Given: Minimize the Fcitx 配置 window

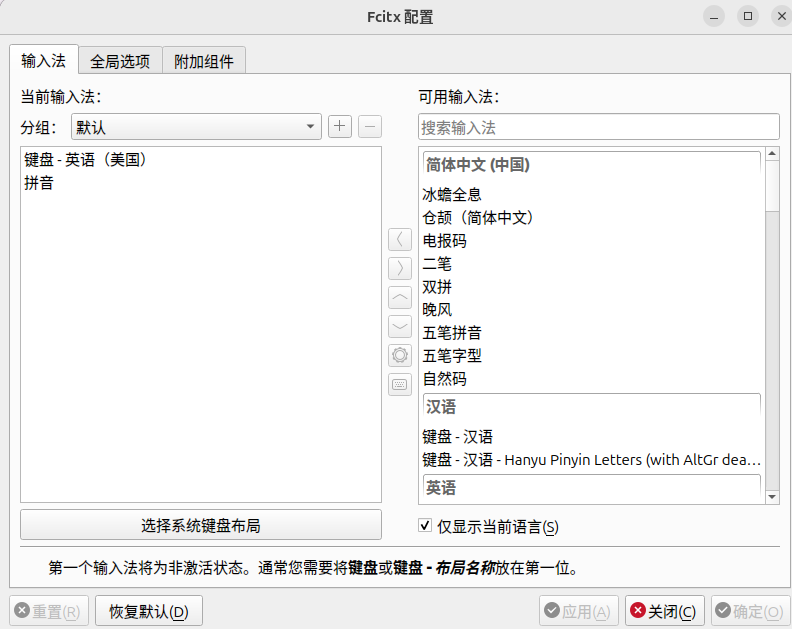Looking at the screenshot, I should point(714,17).
